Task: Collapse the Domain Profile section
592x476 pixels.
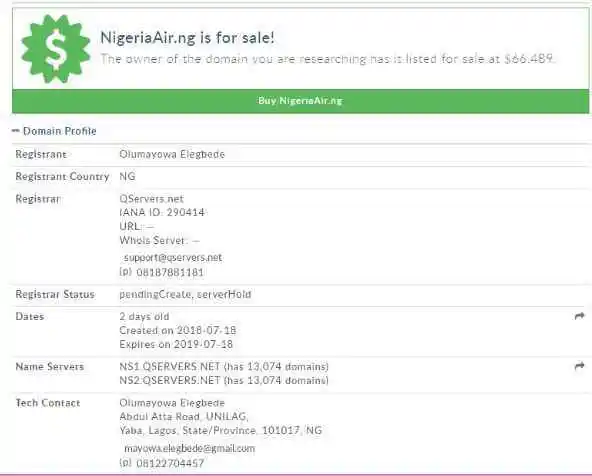Action: click(54, 131)
